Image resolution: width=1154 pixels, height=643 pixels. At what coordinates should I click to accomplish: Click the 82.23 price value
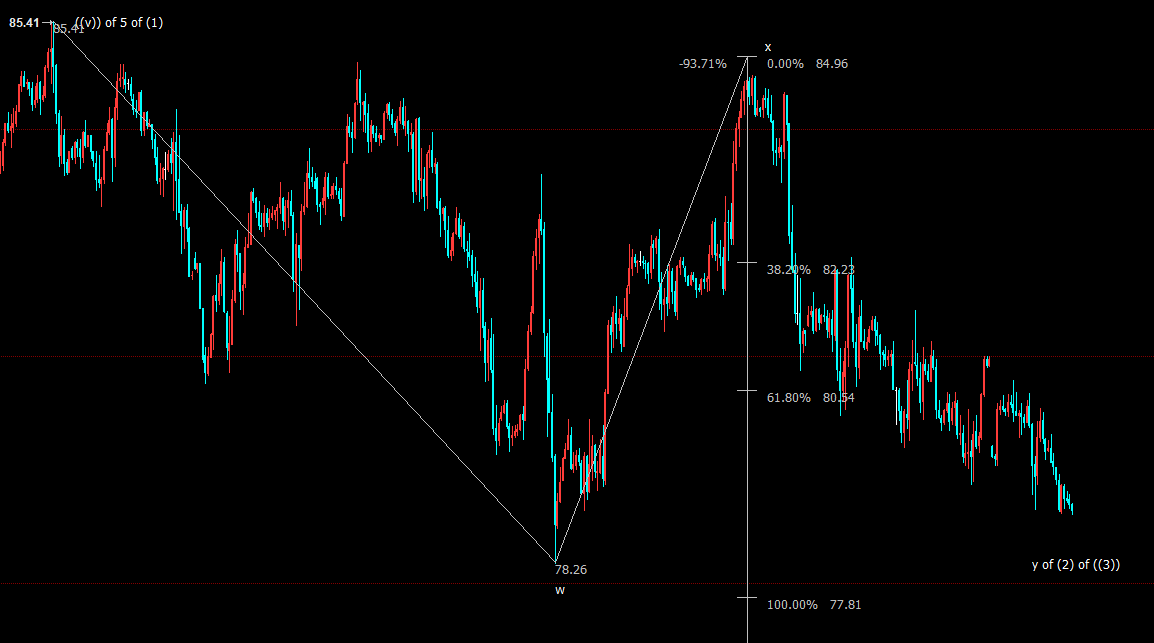pos(838,270)
